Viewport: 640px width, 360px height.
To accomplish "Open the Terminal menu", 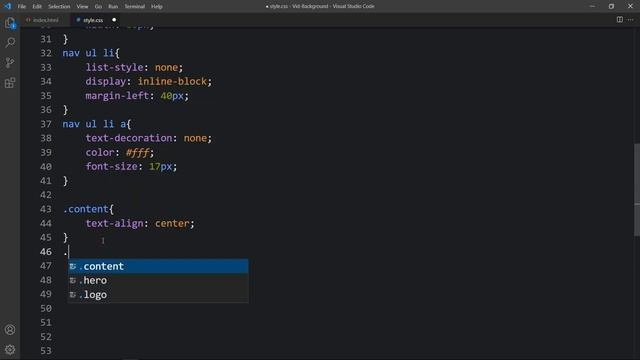I will point(135,7).
